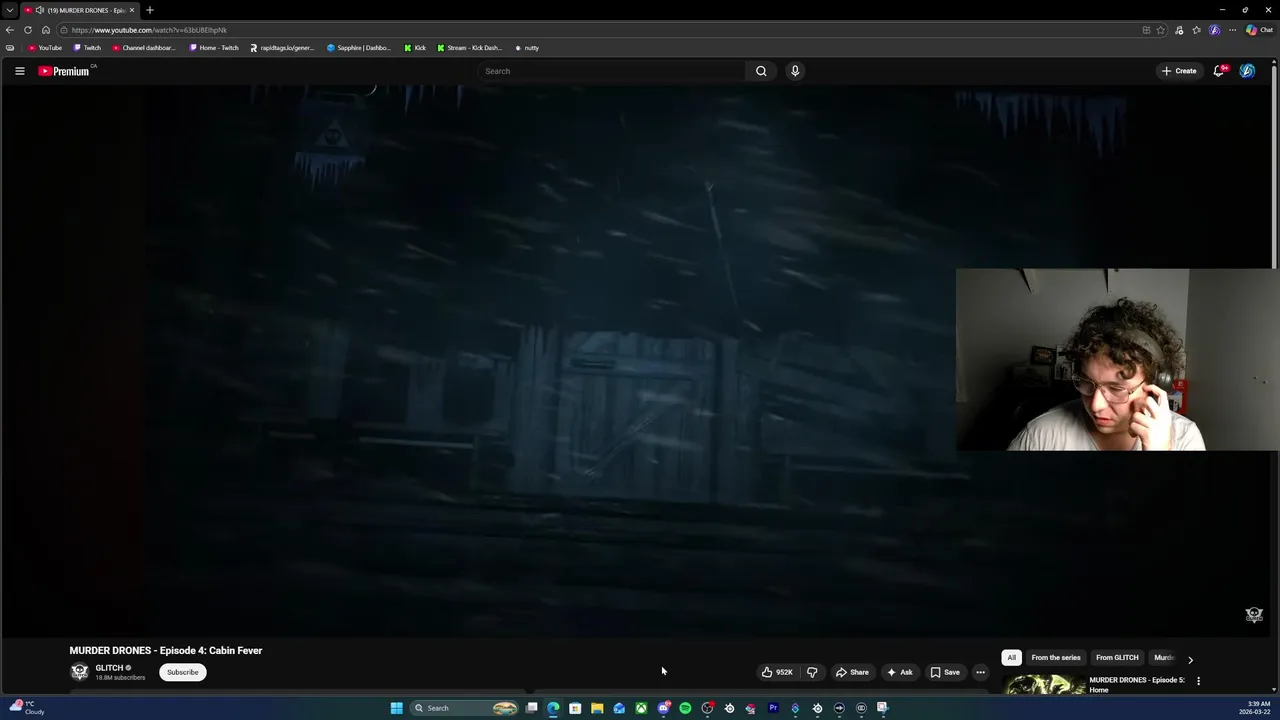Open the YouTube guide hamburger menu
This screenshot has width=1280, height=720.
(x=19, y=71)
